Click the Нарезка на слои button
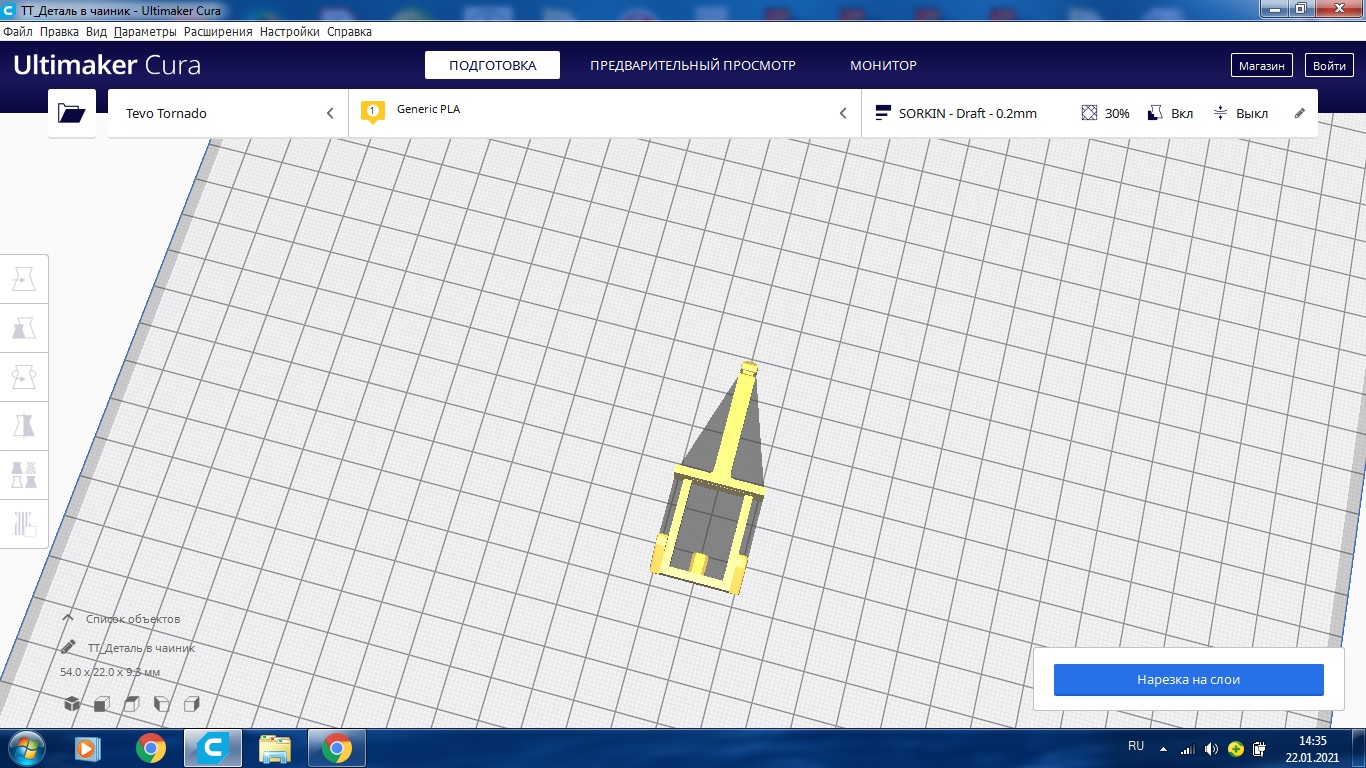The width and height of the screenshot is (1366, 768). pyautogui.click(x=1188, y=680)
